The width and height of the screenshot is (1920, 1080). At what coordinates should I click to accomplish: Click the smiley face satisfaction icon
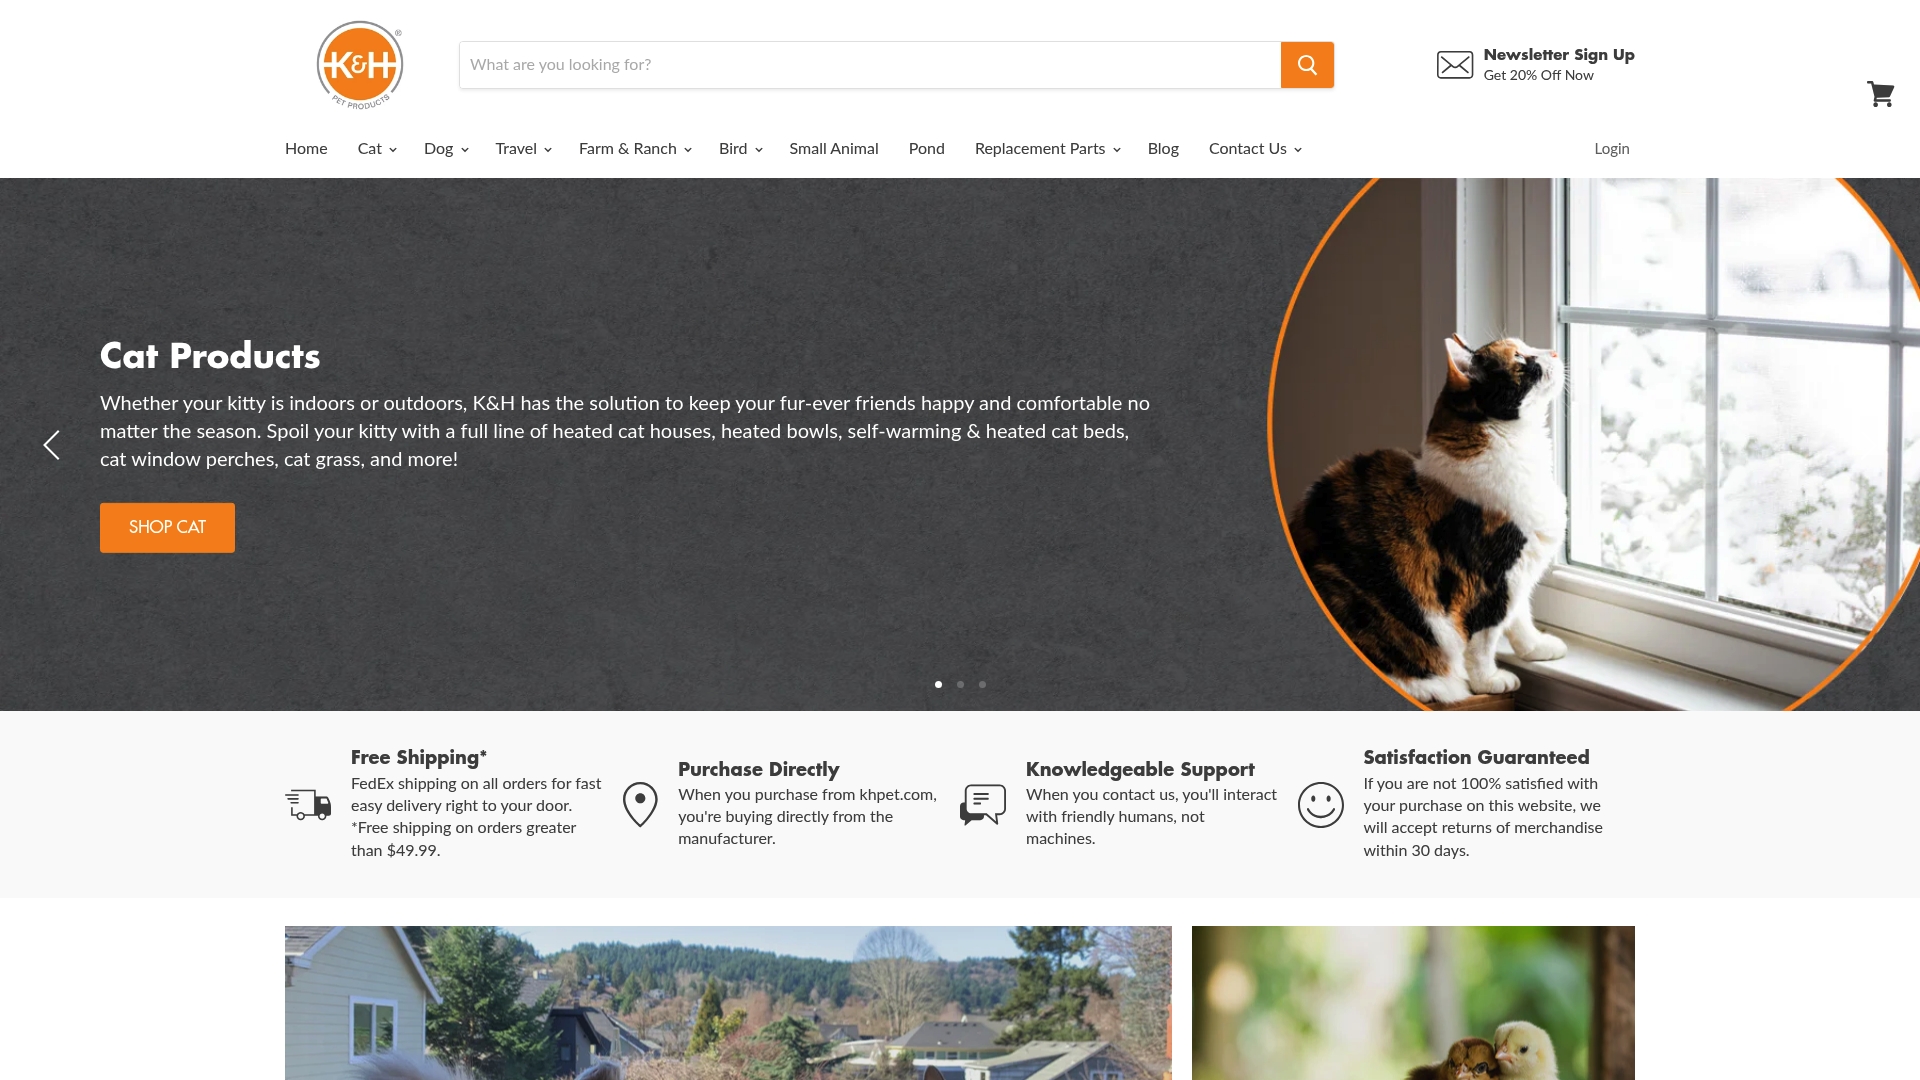(1321, 804)
